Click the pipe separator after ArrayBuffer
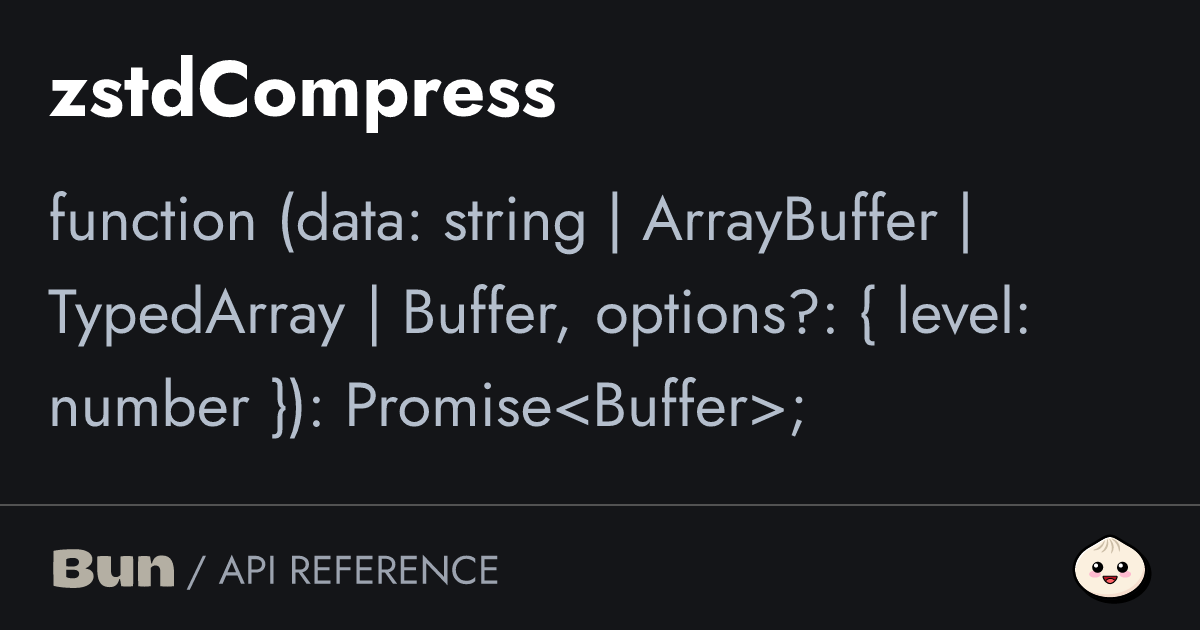 pos(965,221)
